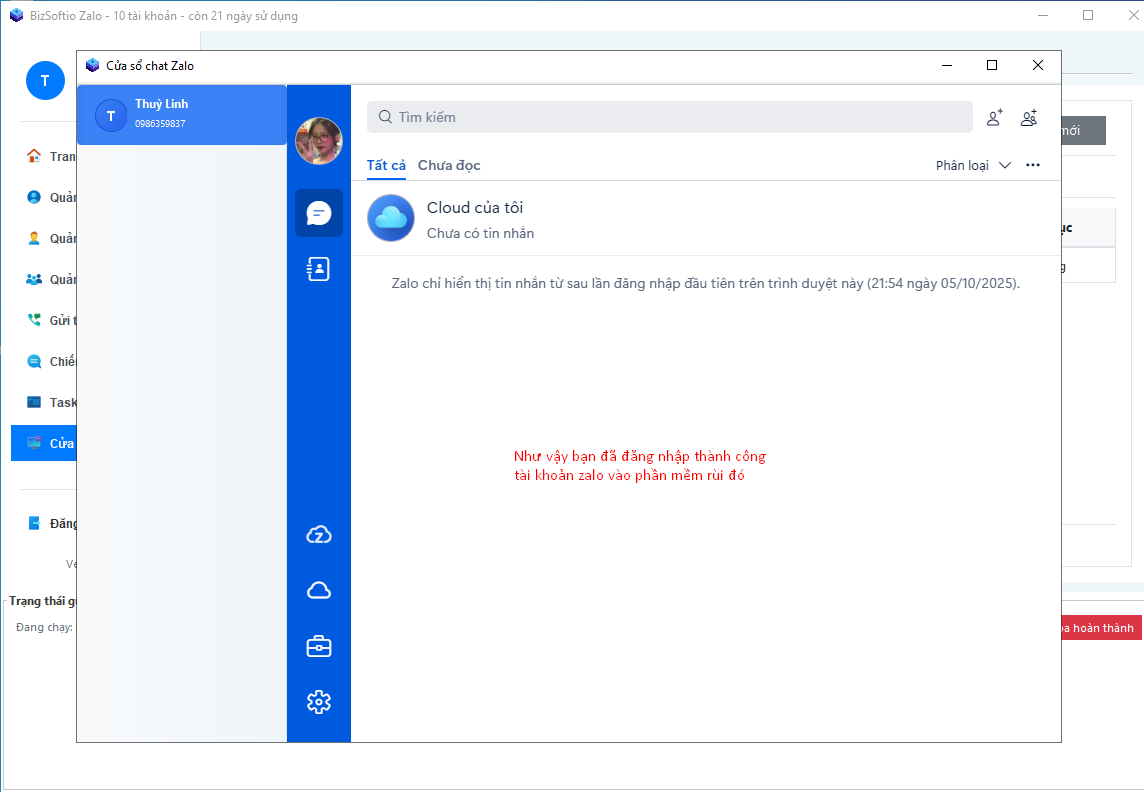1144x792 pixels.
Task: Expand the Phân loại dropdown
Action: coord(973,165)
